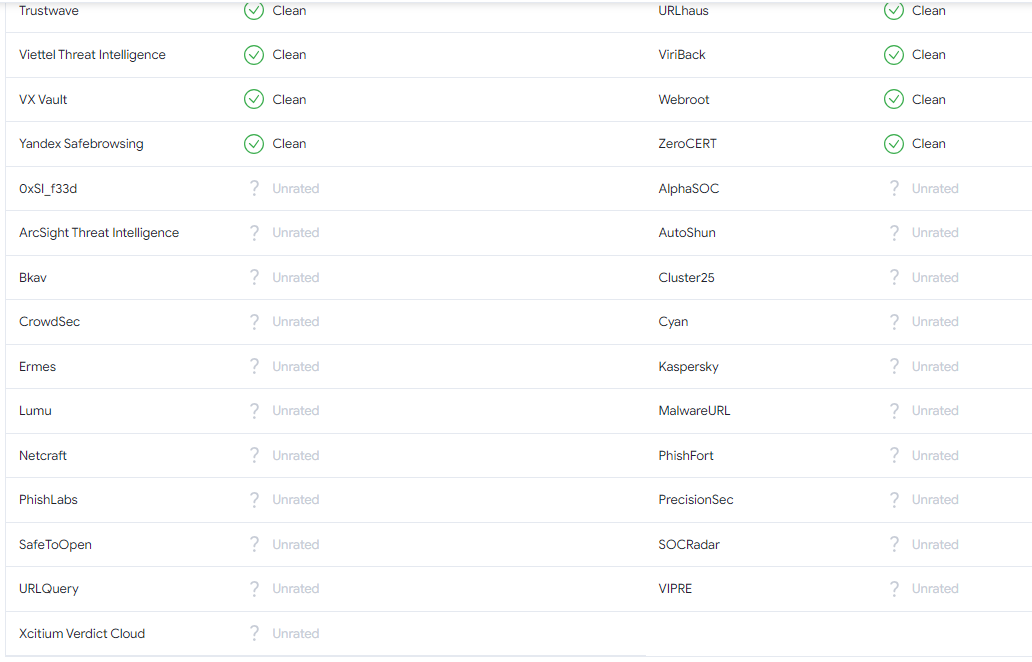Screen dimensions: 1032x662
Task: Click the green check icon next to Webroot
Action: point(894,99)
